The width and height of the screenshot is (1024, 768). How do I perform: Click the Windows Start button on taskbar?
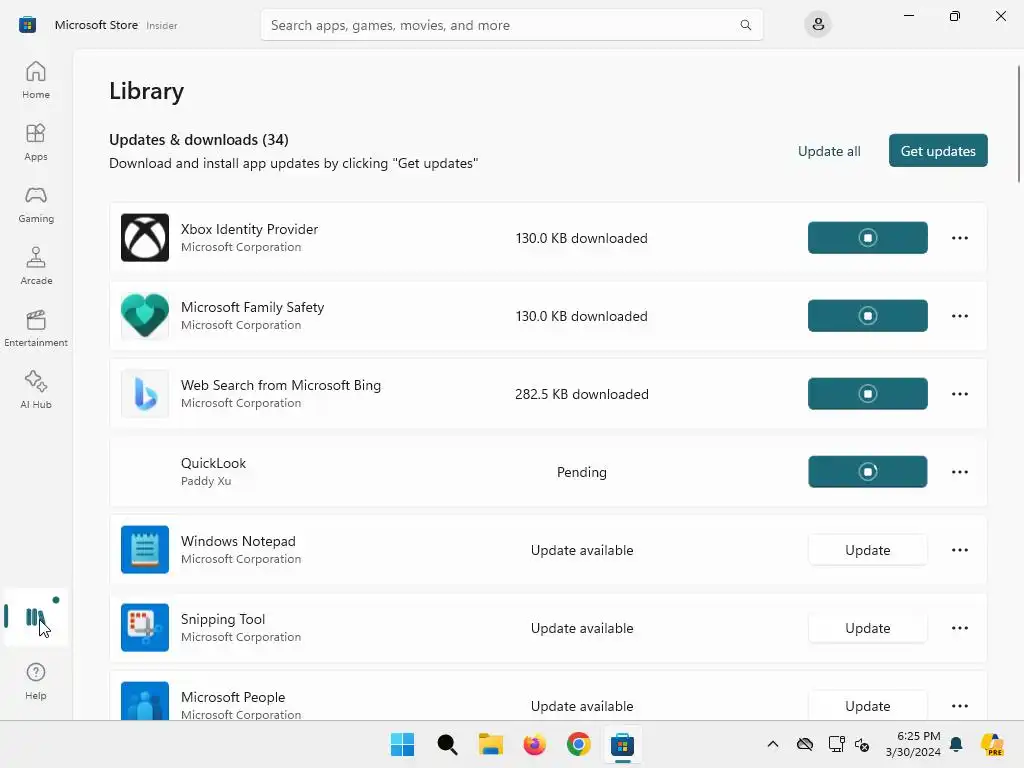402,744
